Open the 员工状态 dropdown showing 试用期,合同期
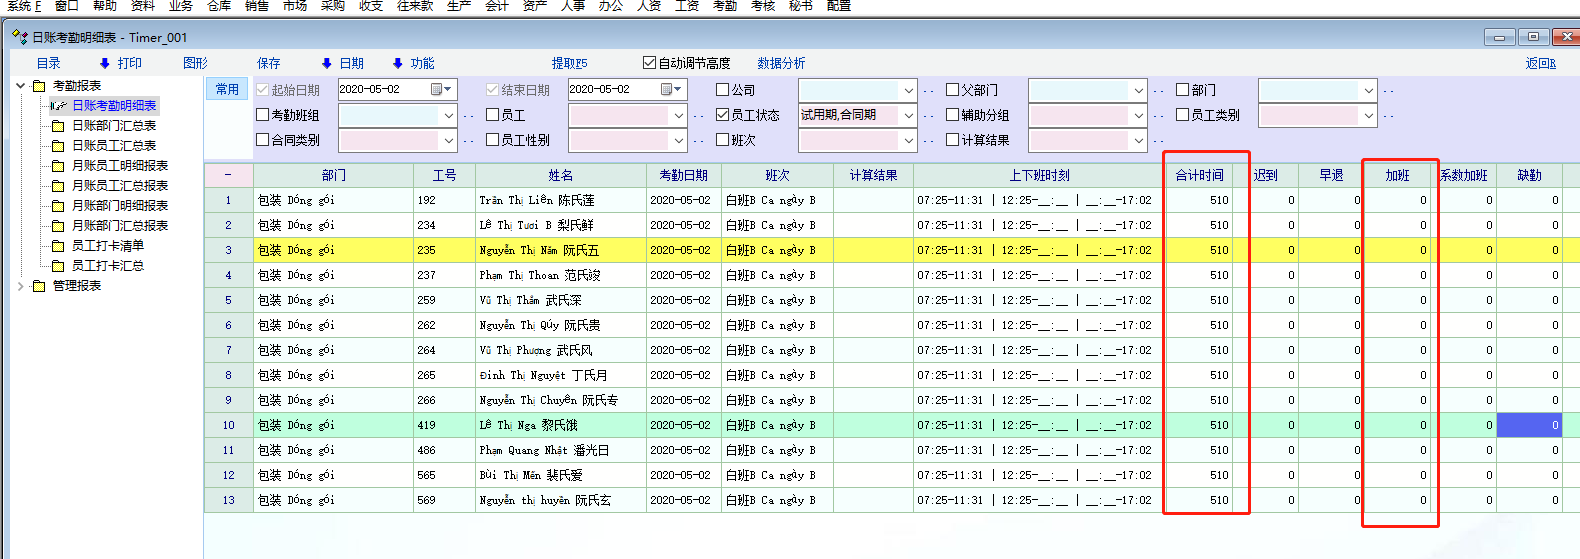This screenshot has height=559, width=1580. coord(908,116)
